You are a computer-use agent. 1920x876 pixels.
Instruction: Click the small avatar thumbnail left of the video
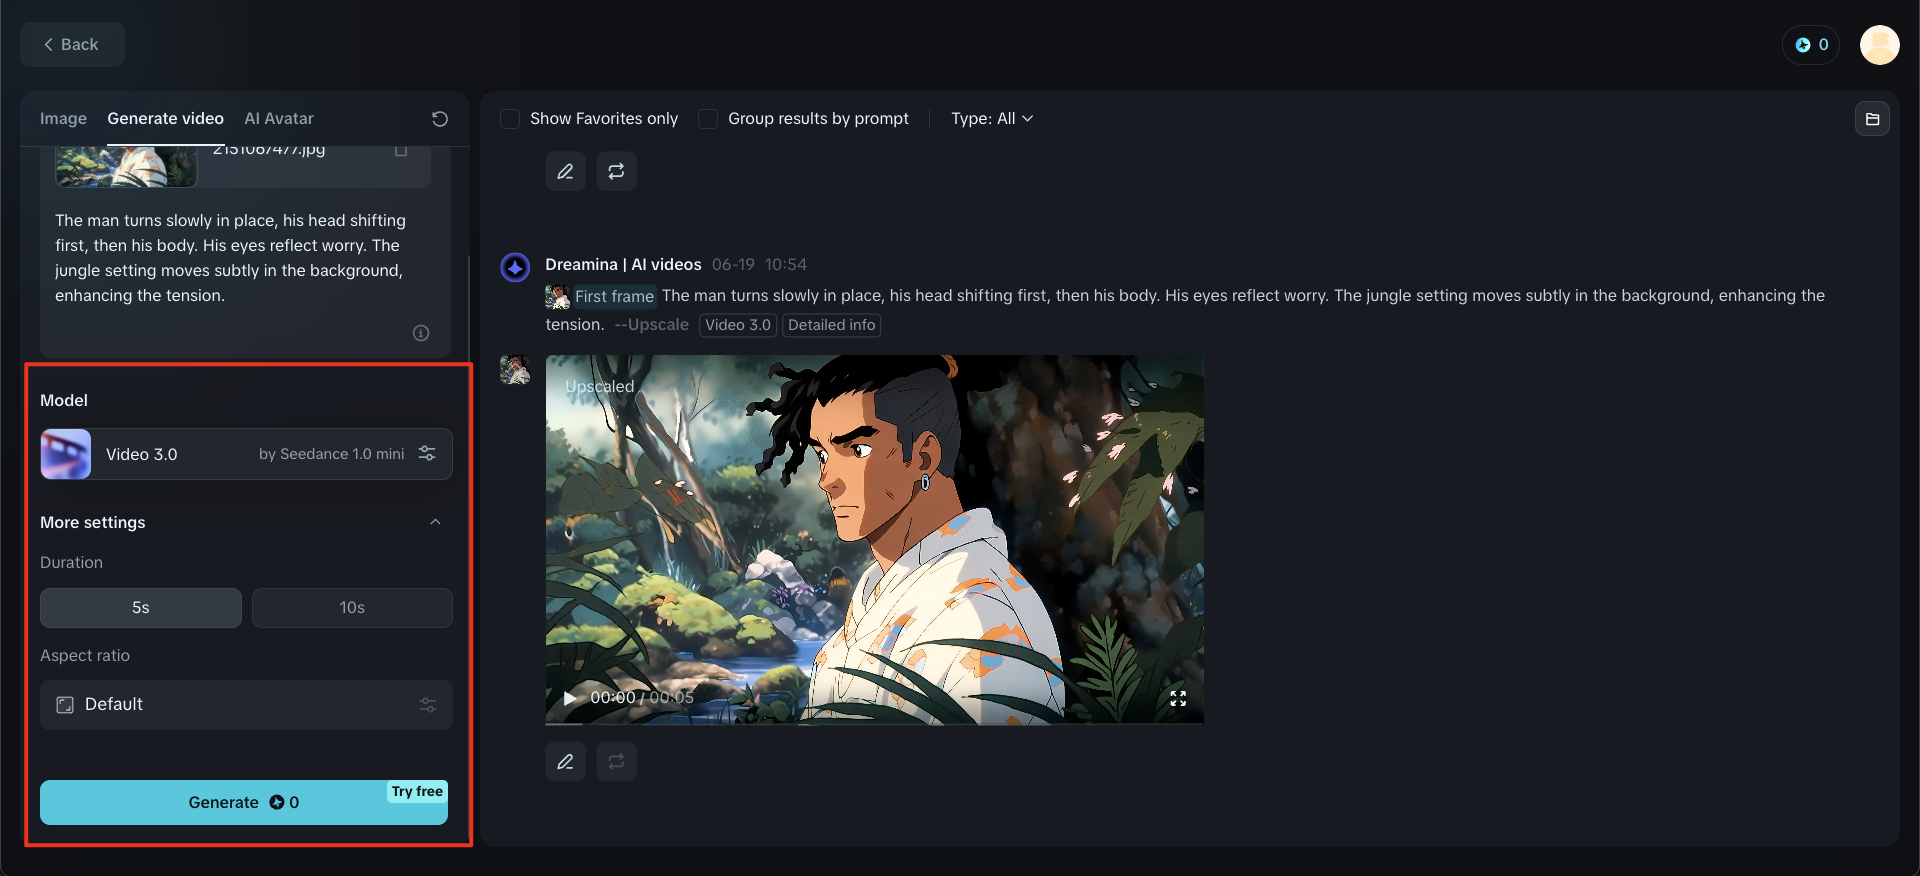coord(515,370)
